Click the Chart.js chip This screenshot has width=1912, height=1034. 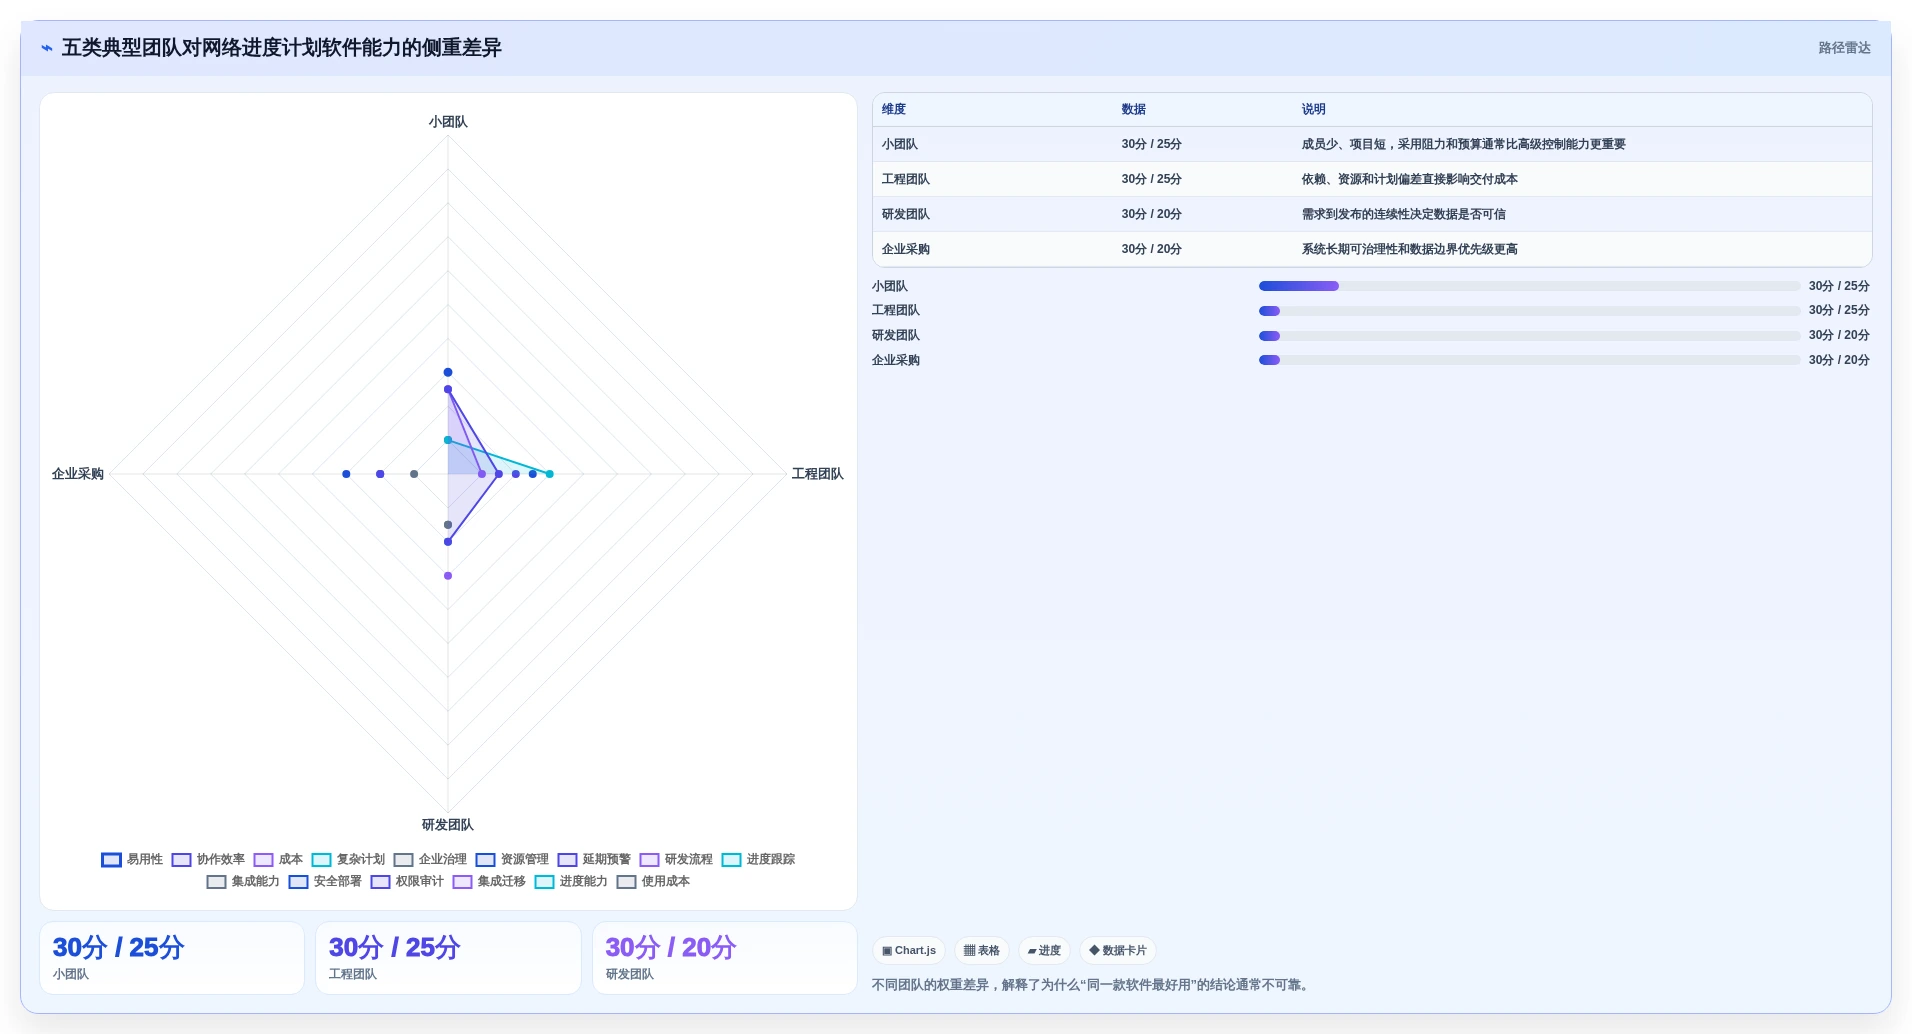909,950
